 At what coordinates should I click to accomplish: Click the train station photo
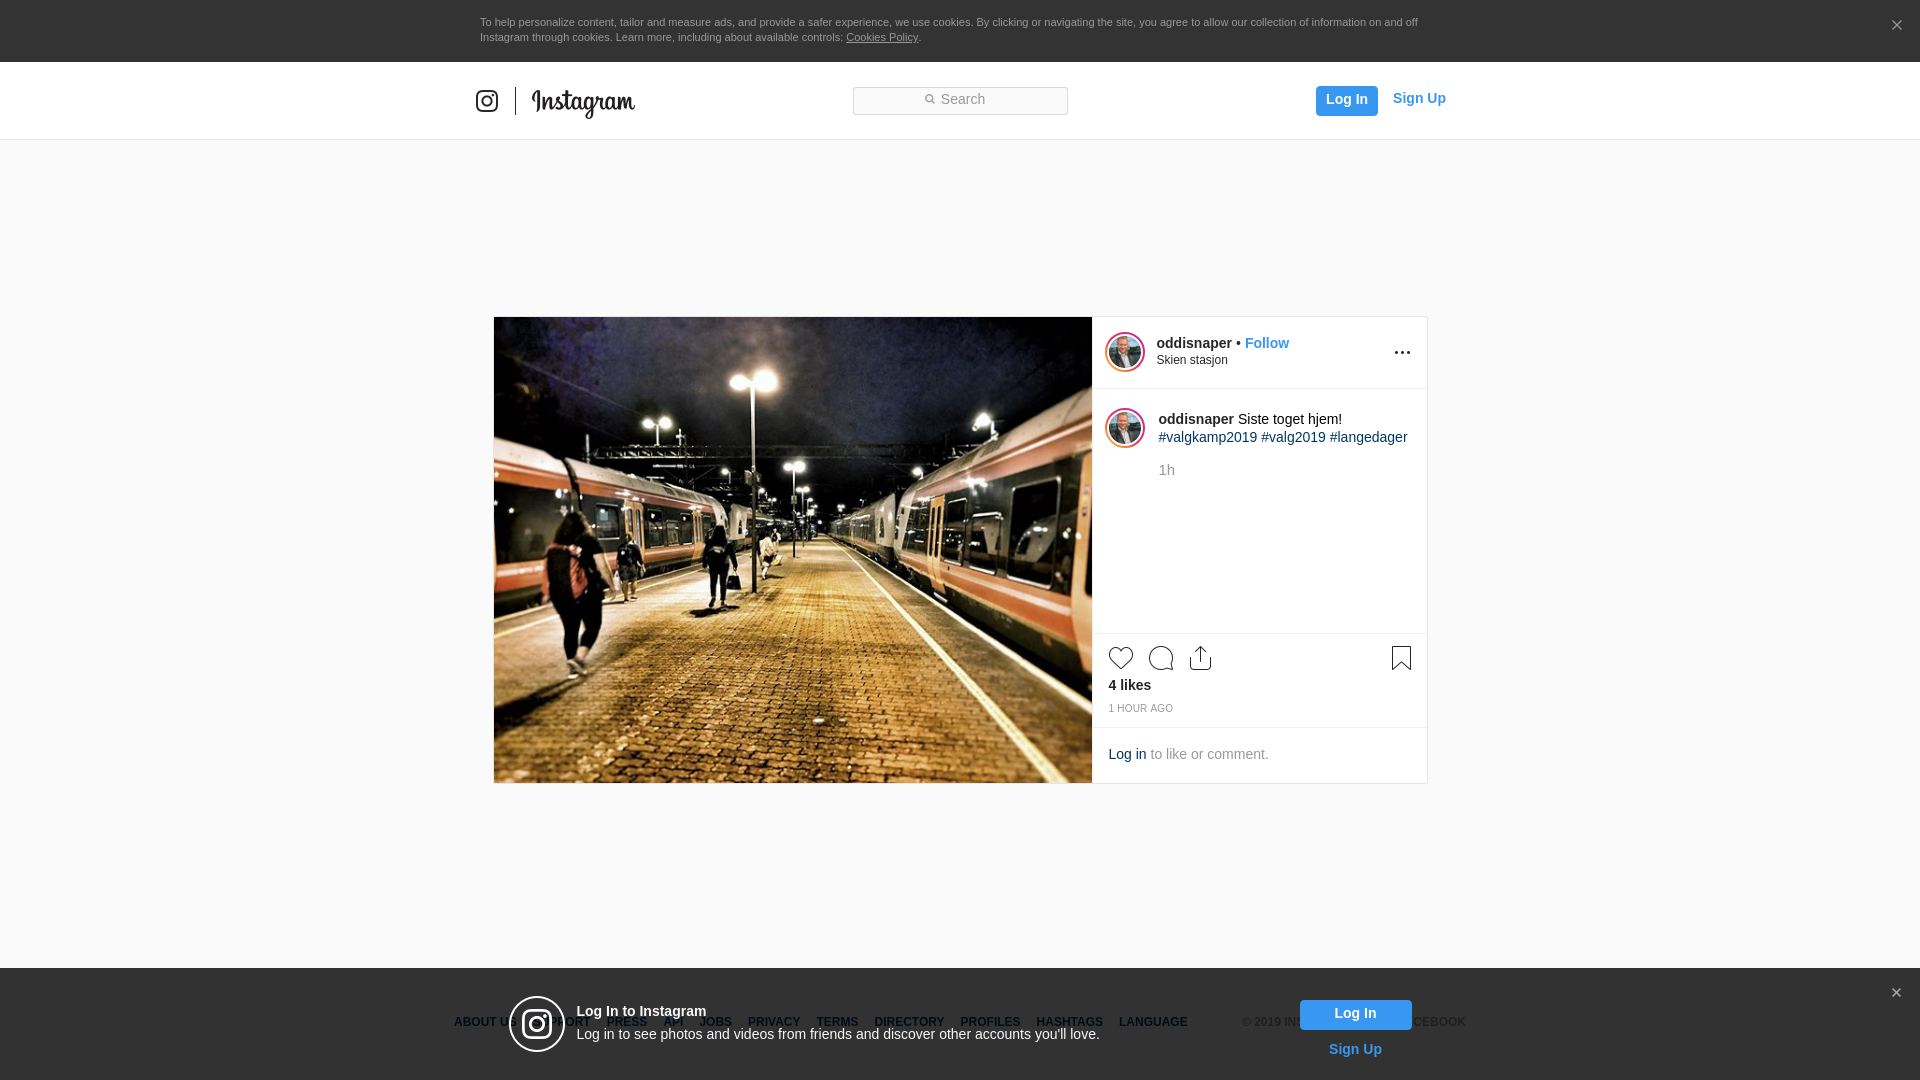click(793, 550)
